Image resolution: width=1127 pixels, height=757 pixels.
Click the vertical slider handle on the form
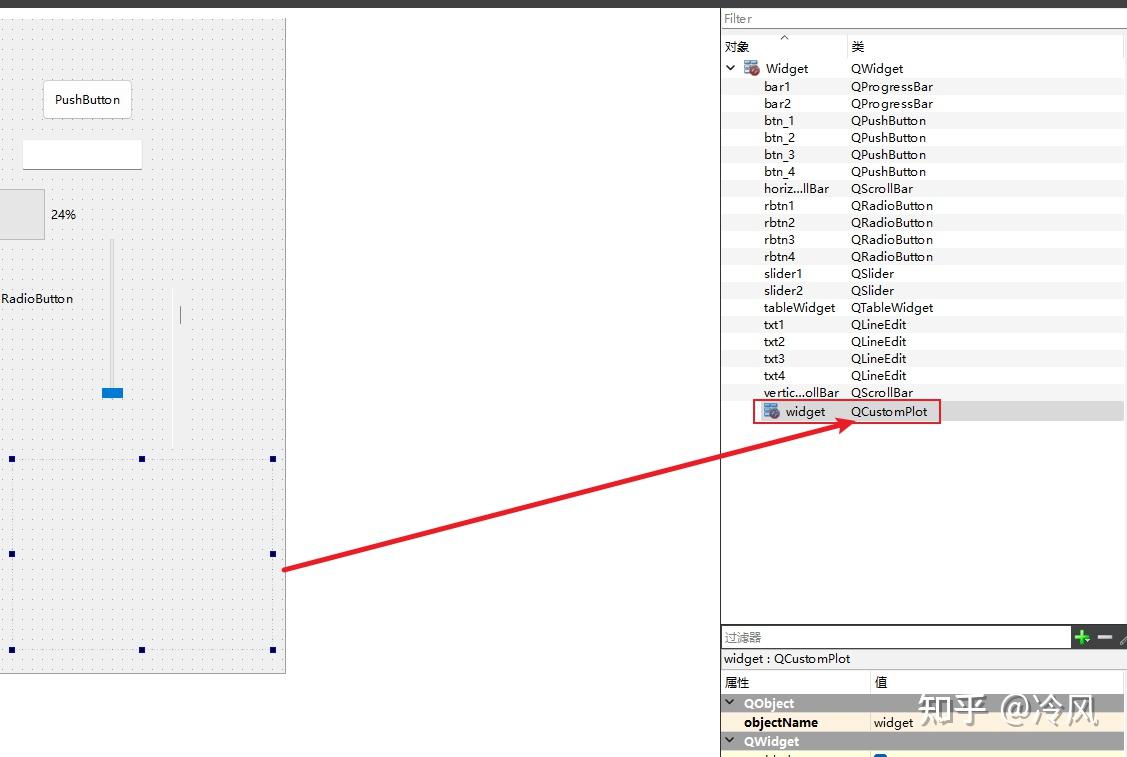[x=111, y=393]
